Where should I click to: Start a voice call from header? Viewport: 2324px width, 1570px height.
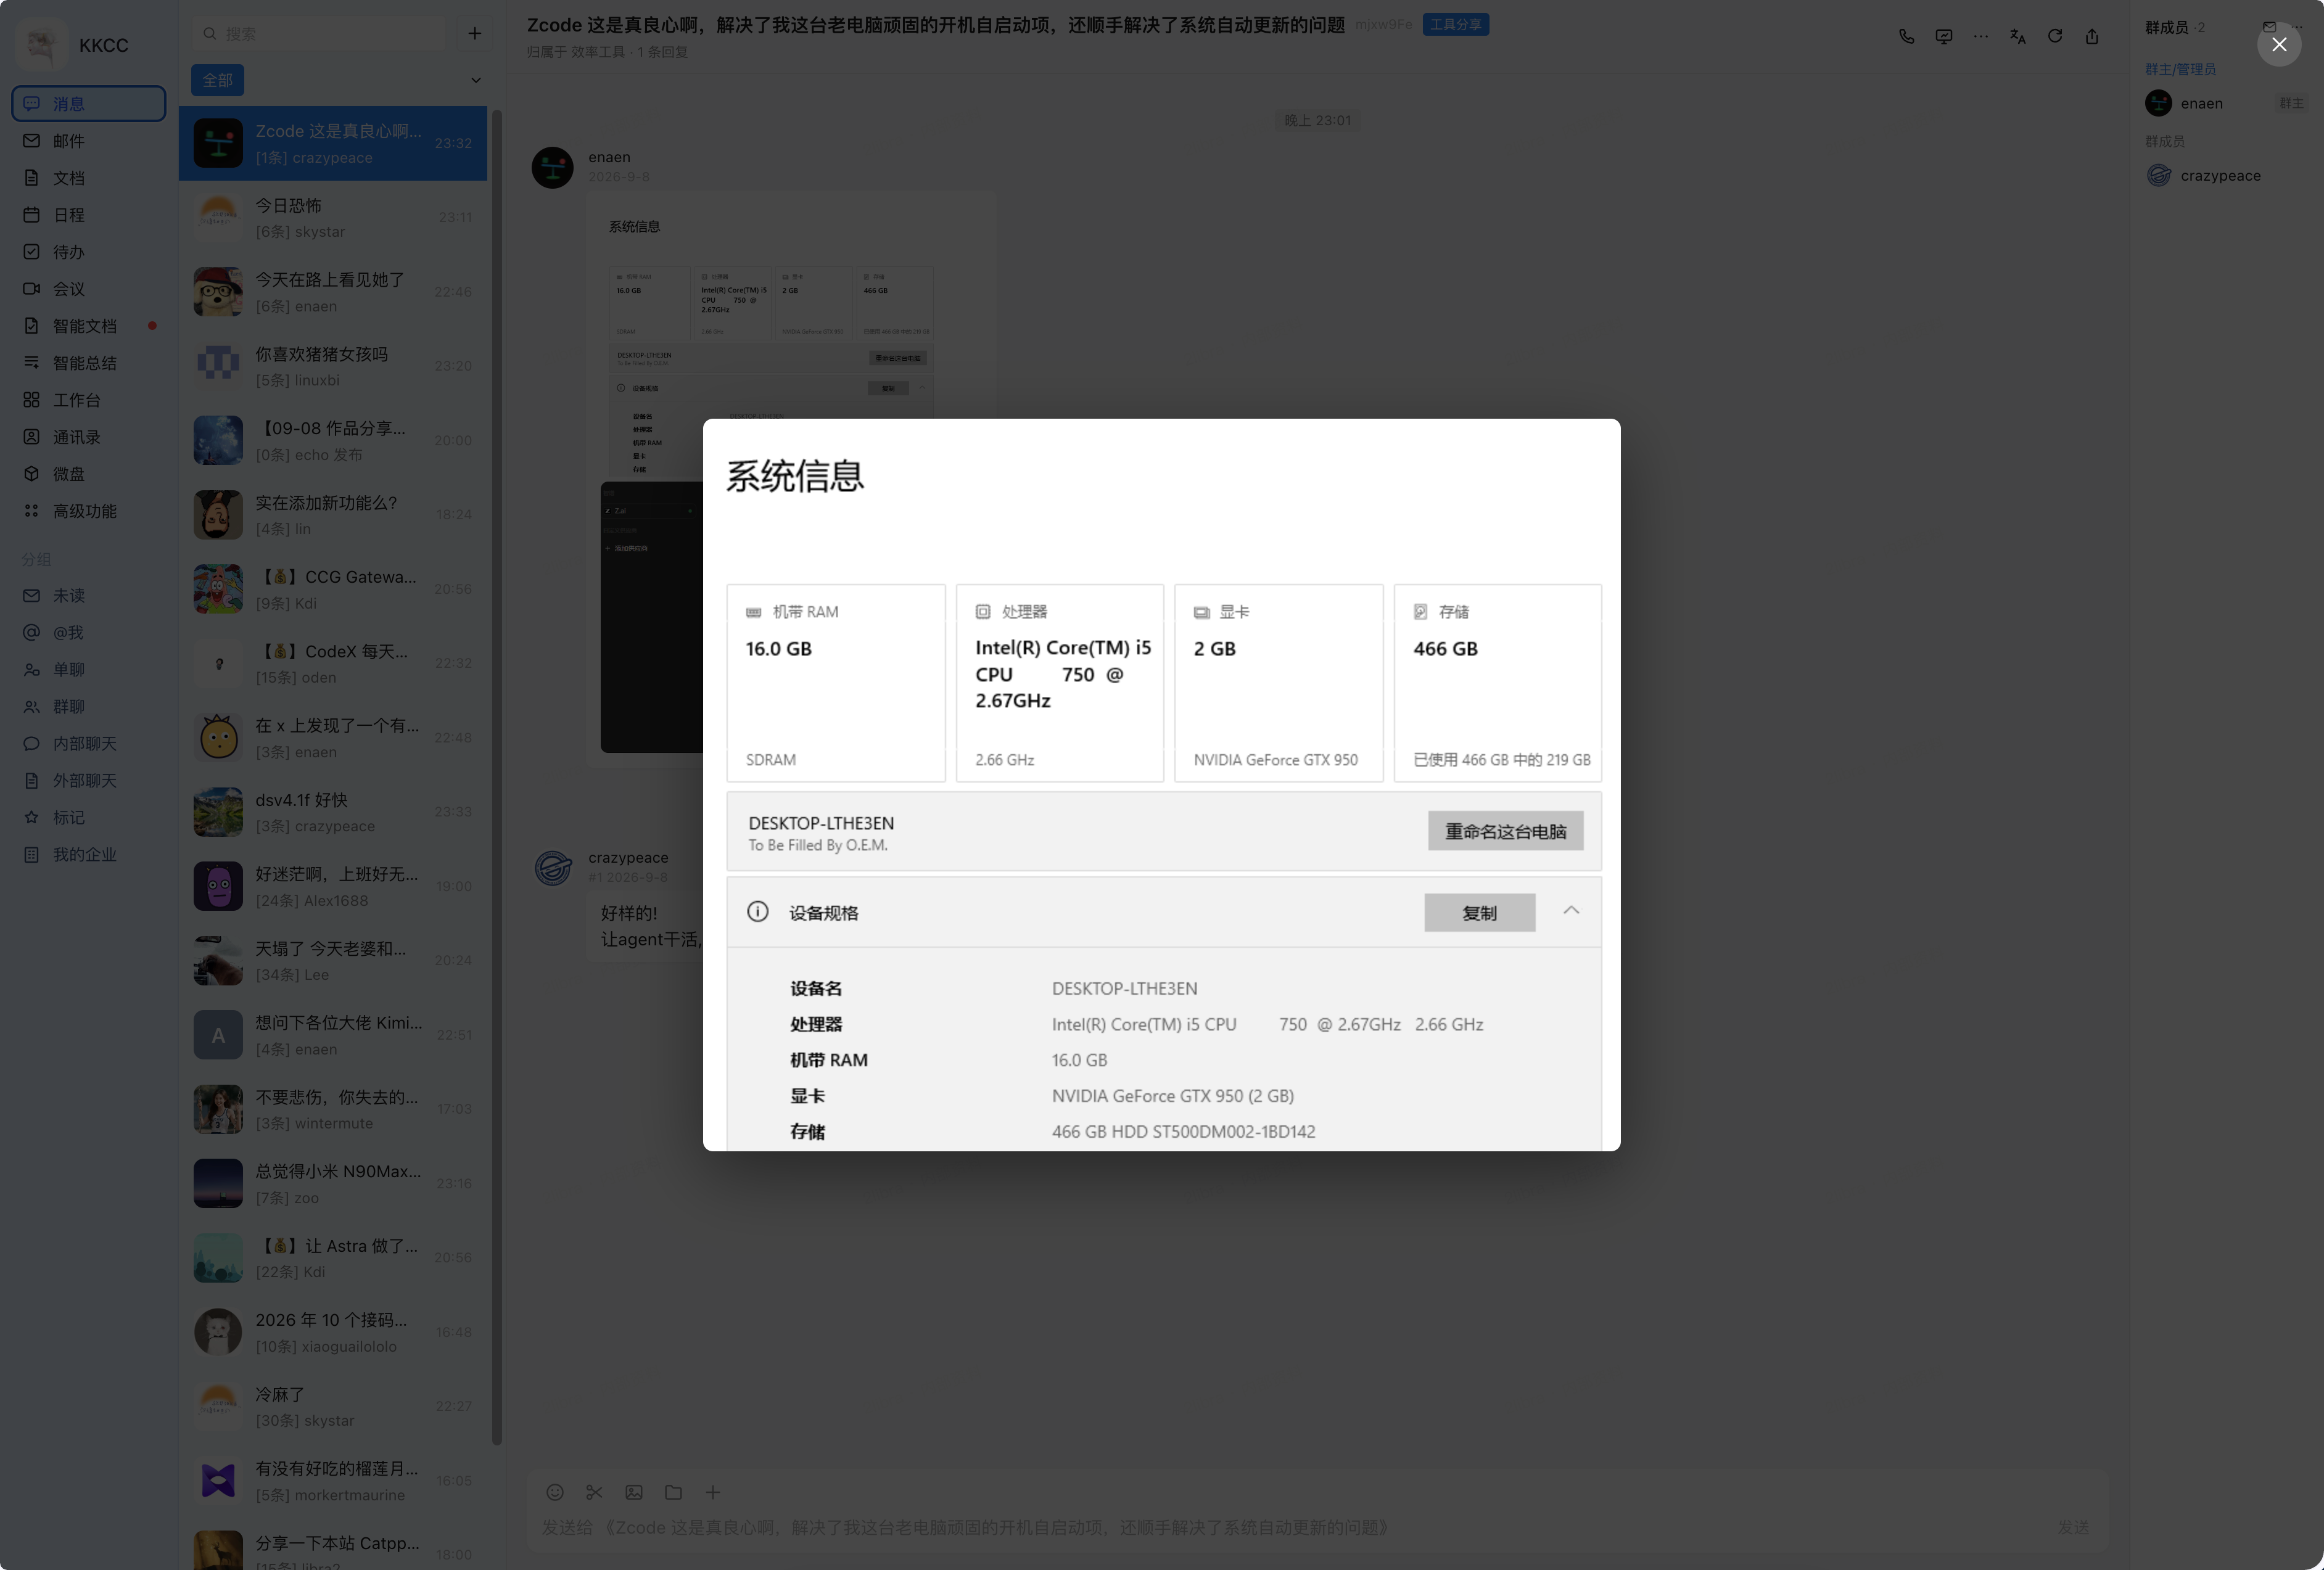(1906, 36)
